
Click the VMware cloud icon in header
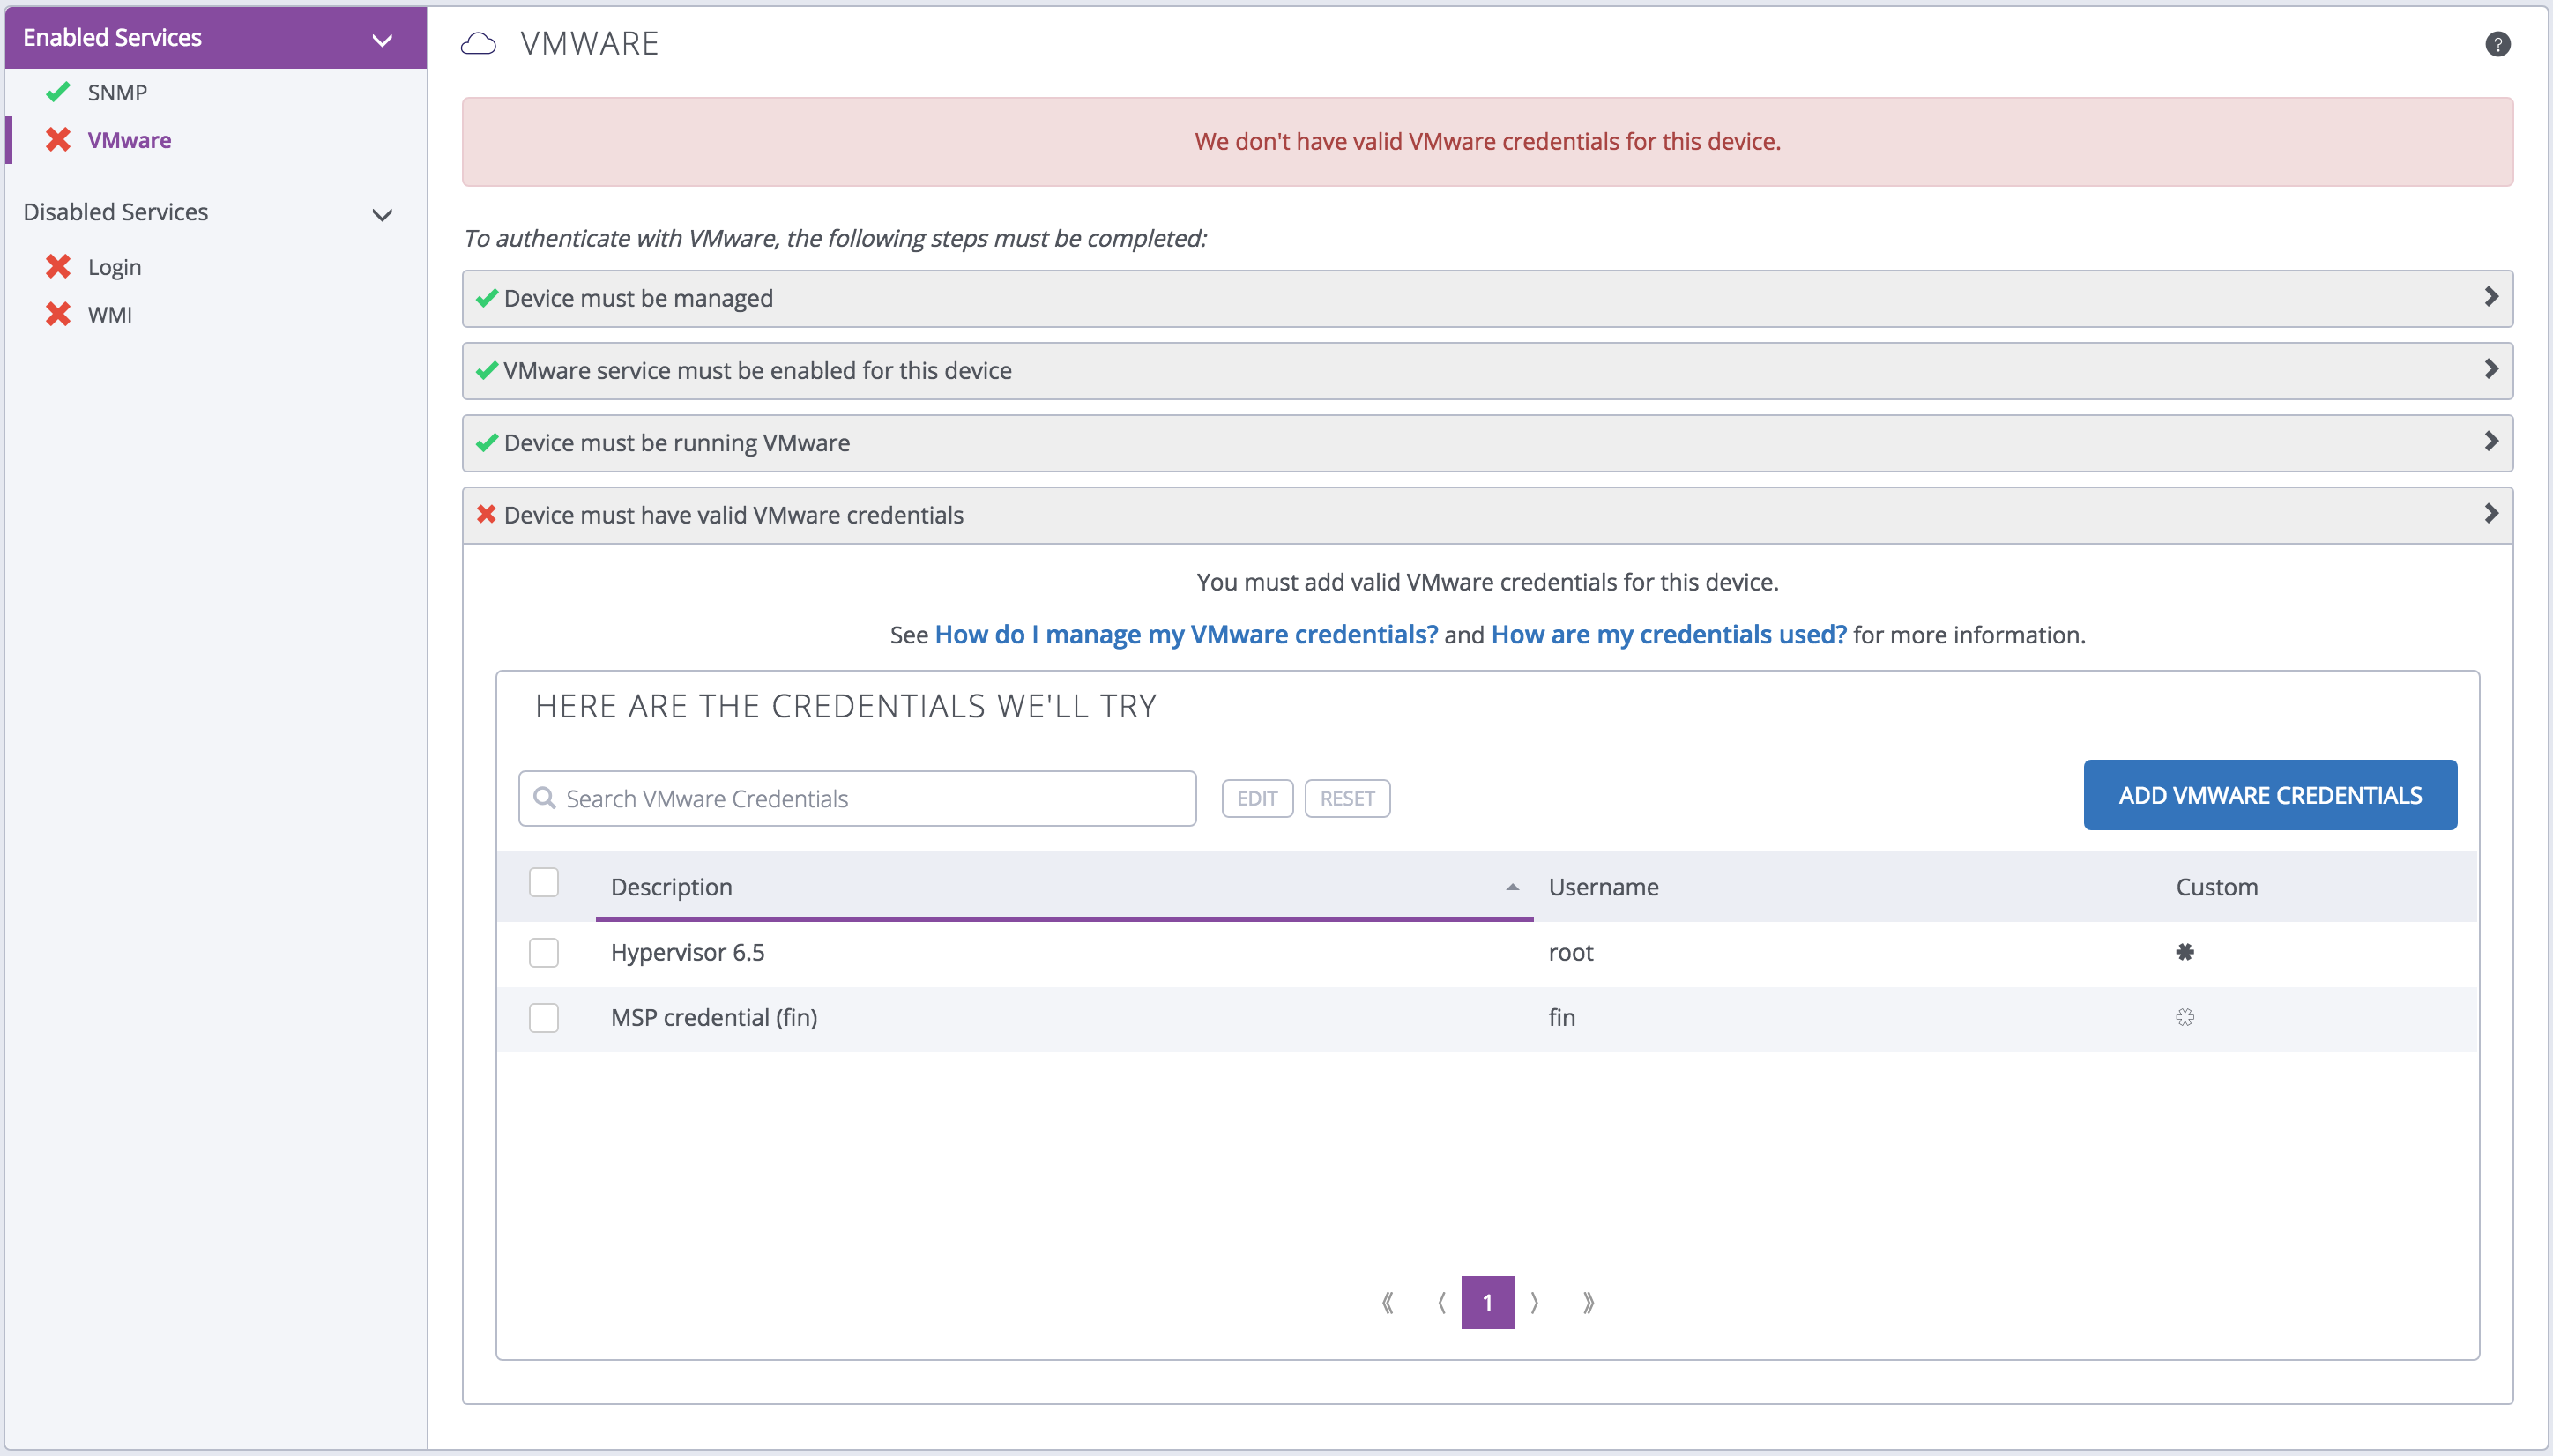point(482,44)
